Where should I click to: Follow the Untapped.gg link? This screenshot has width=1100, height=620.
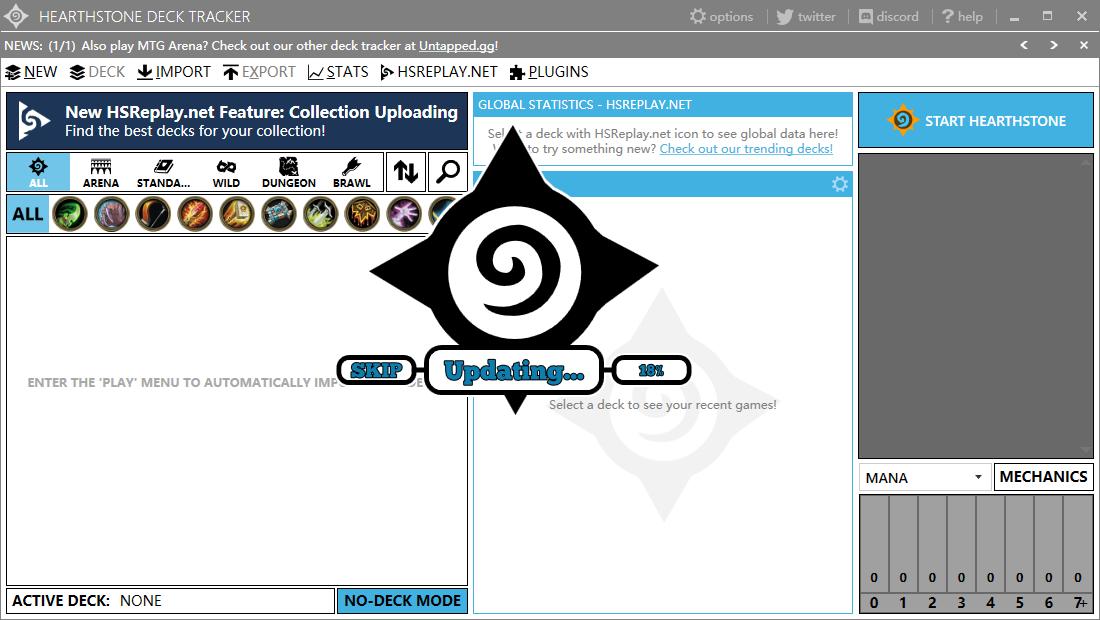457,46
